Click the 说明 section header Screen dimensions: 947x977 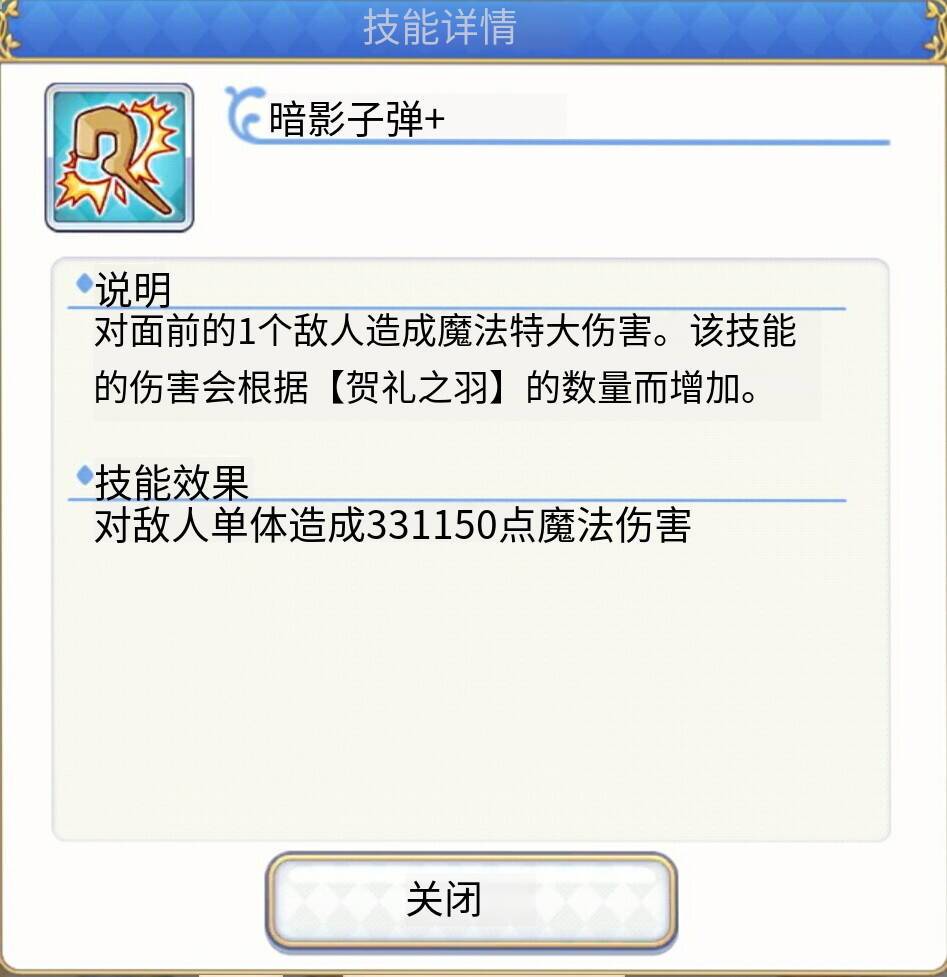[x=133, y=290]
